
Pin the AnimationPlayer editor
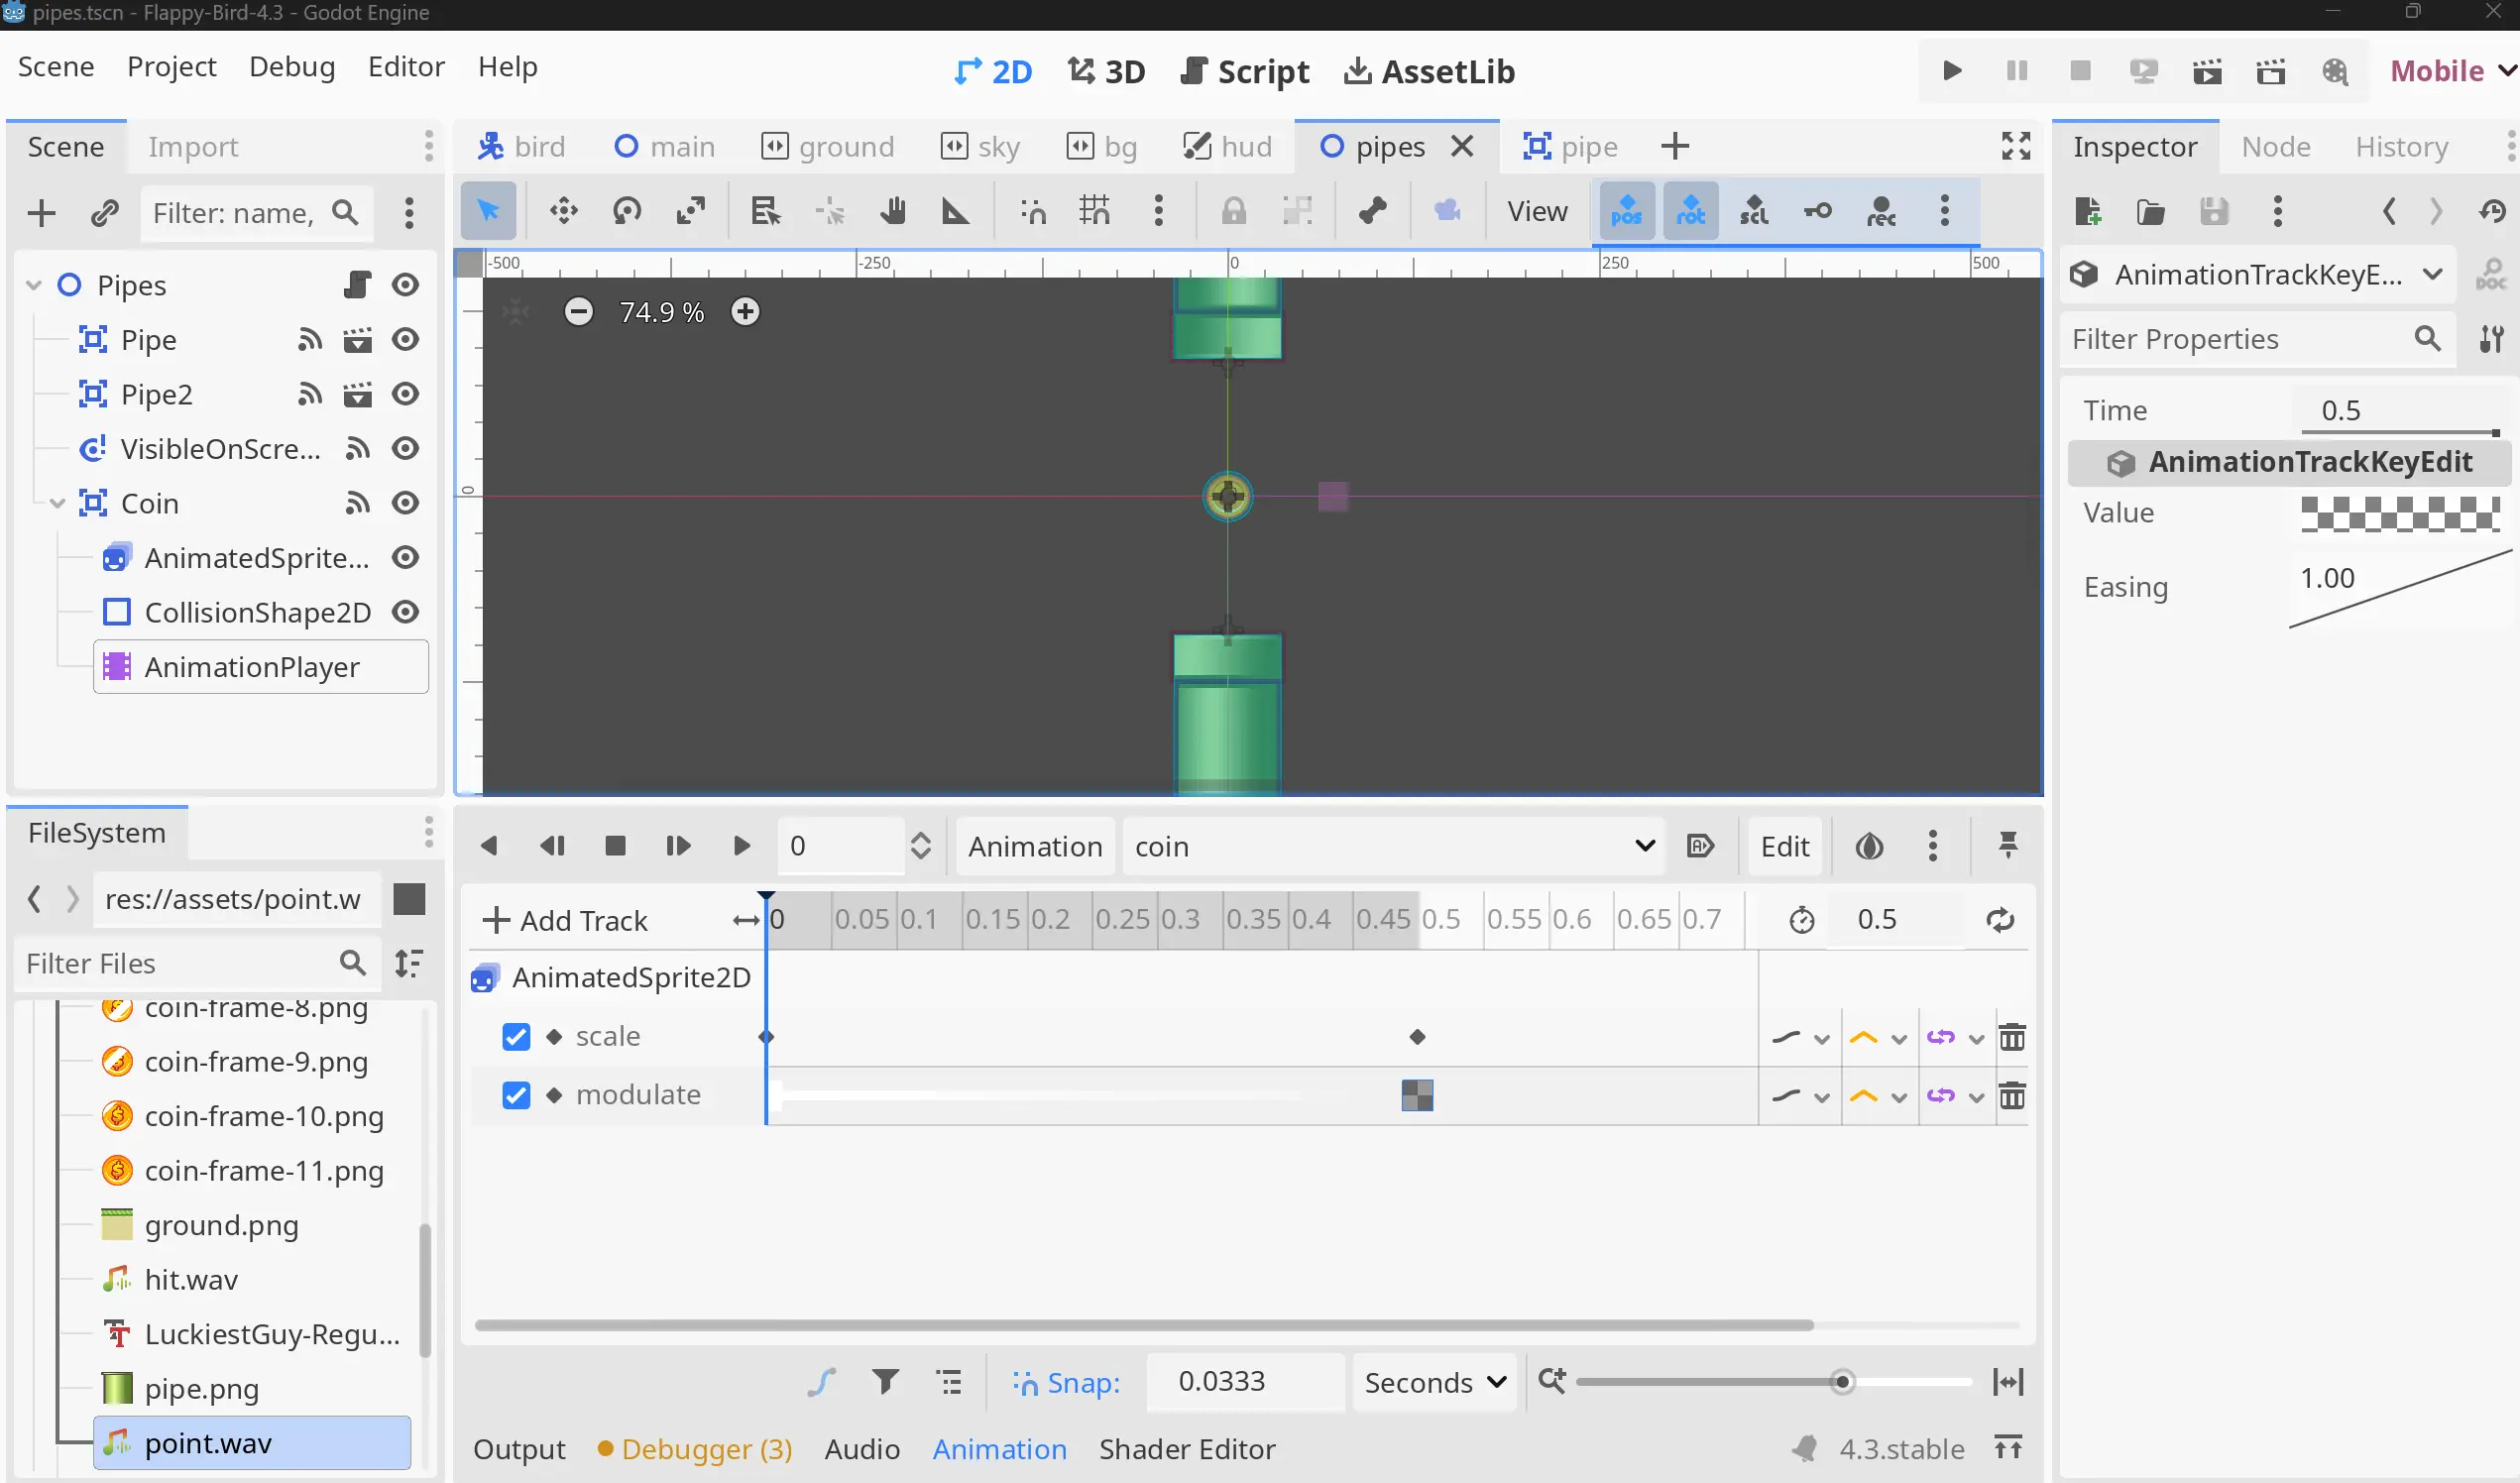(2008, 847)
